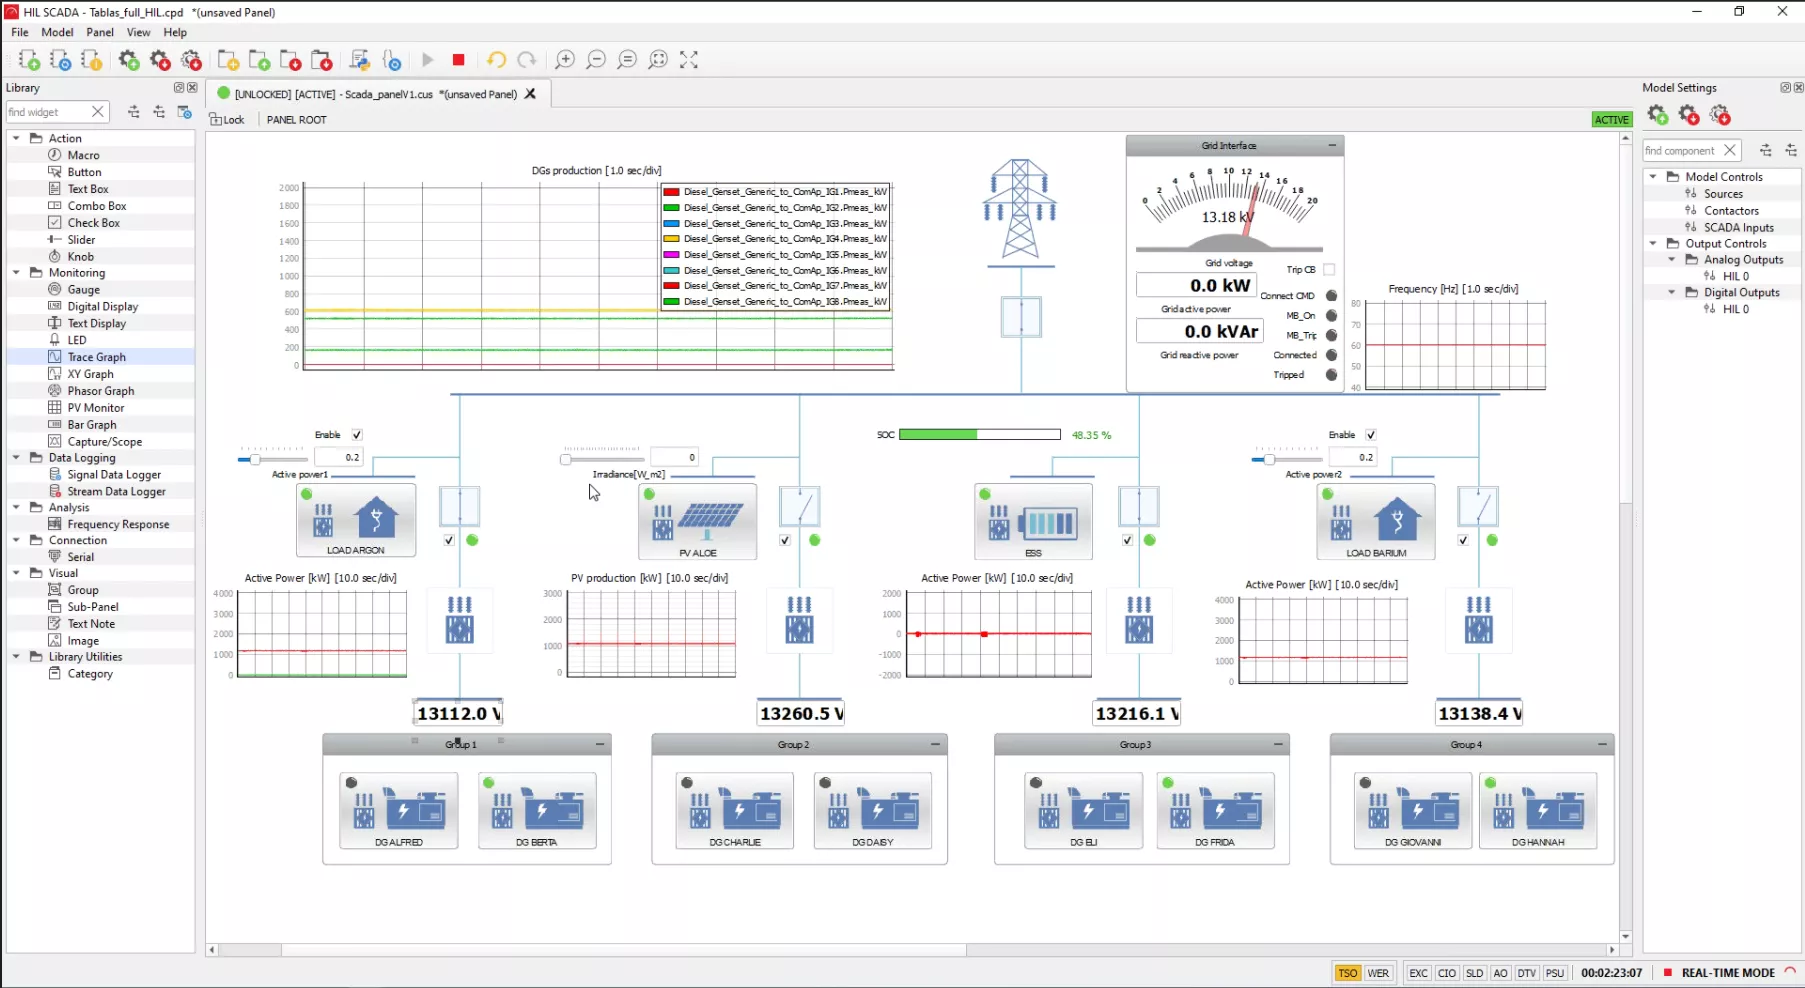1805x988 pixels.
Task: Click the Play simulation toolbar icon
Action: (x=428, y=60)
